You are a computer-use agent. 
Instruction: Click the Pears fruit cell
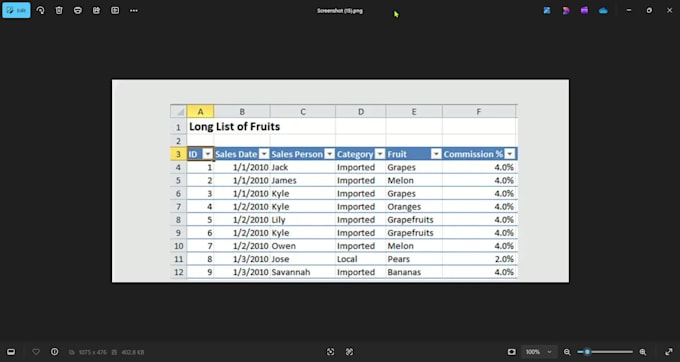coord(414,259)
